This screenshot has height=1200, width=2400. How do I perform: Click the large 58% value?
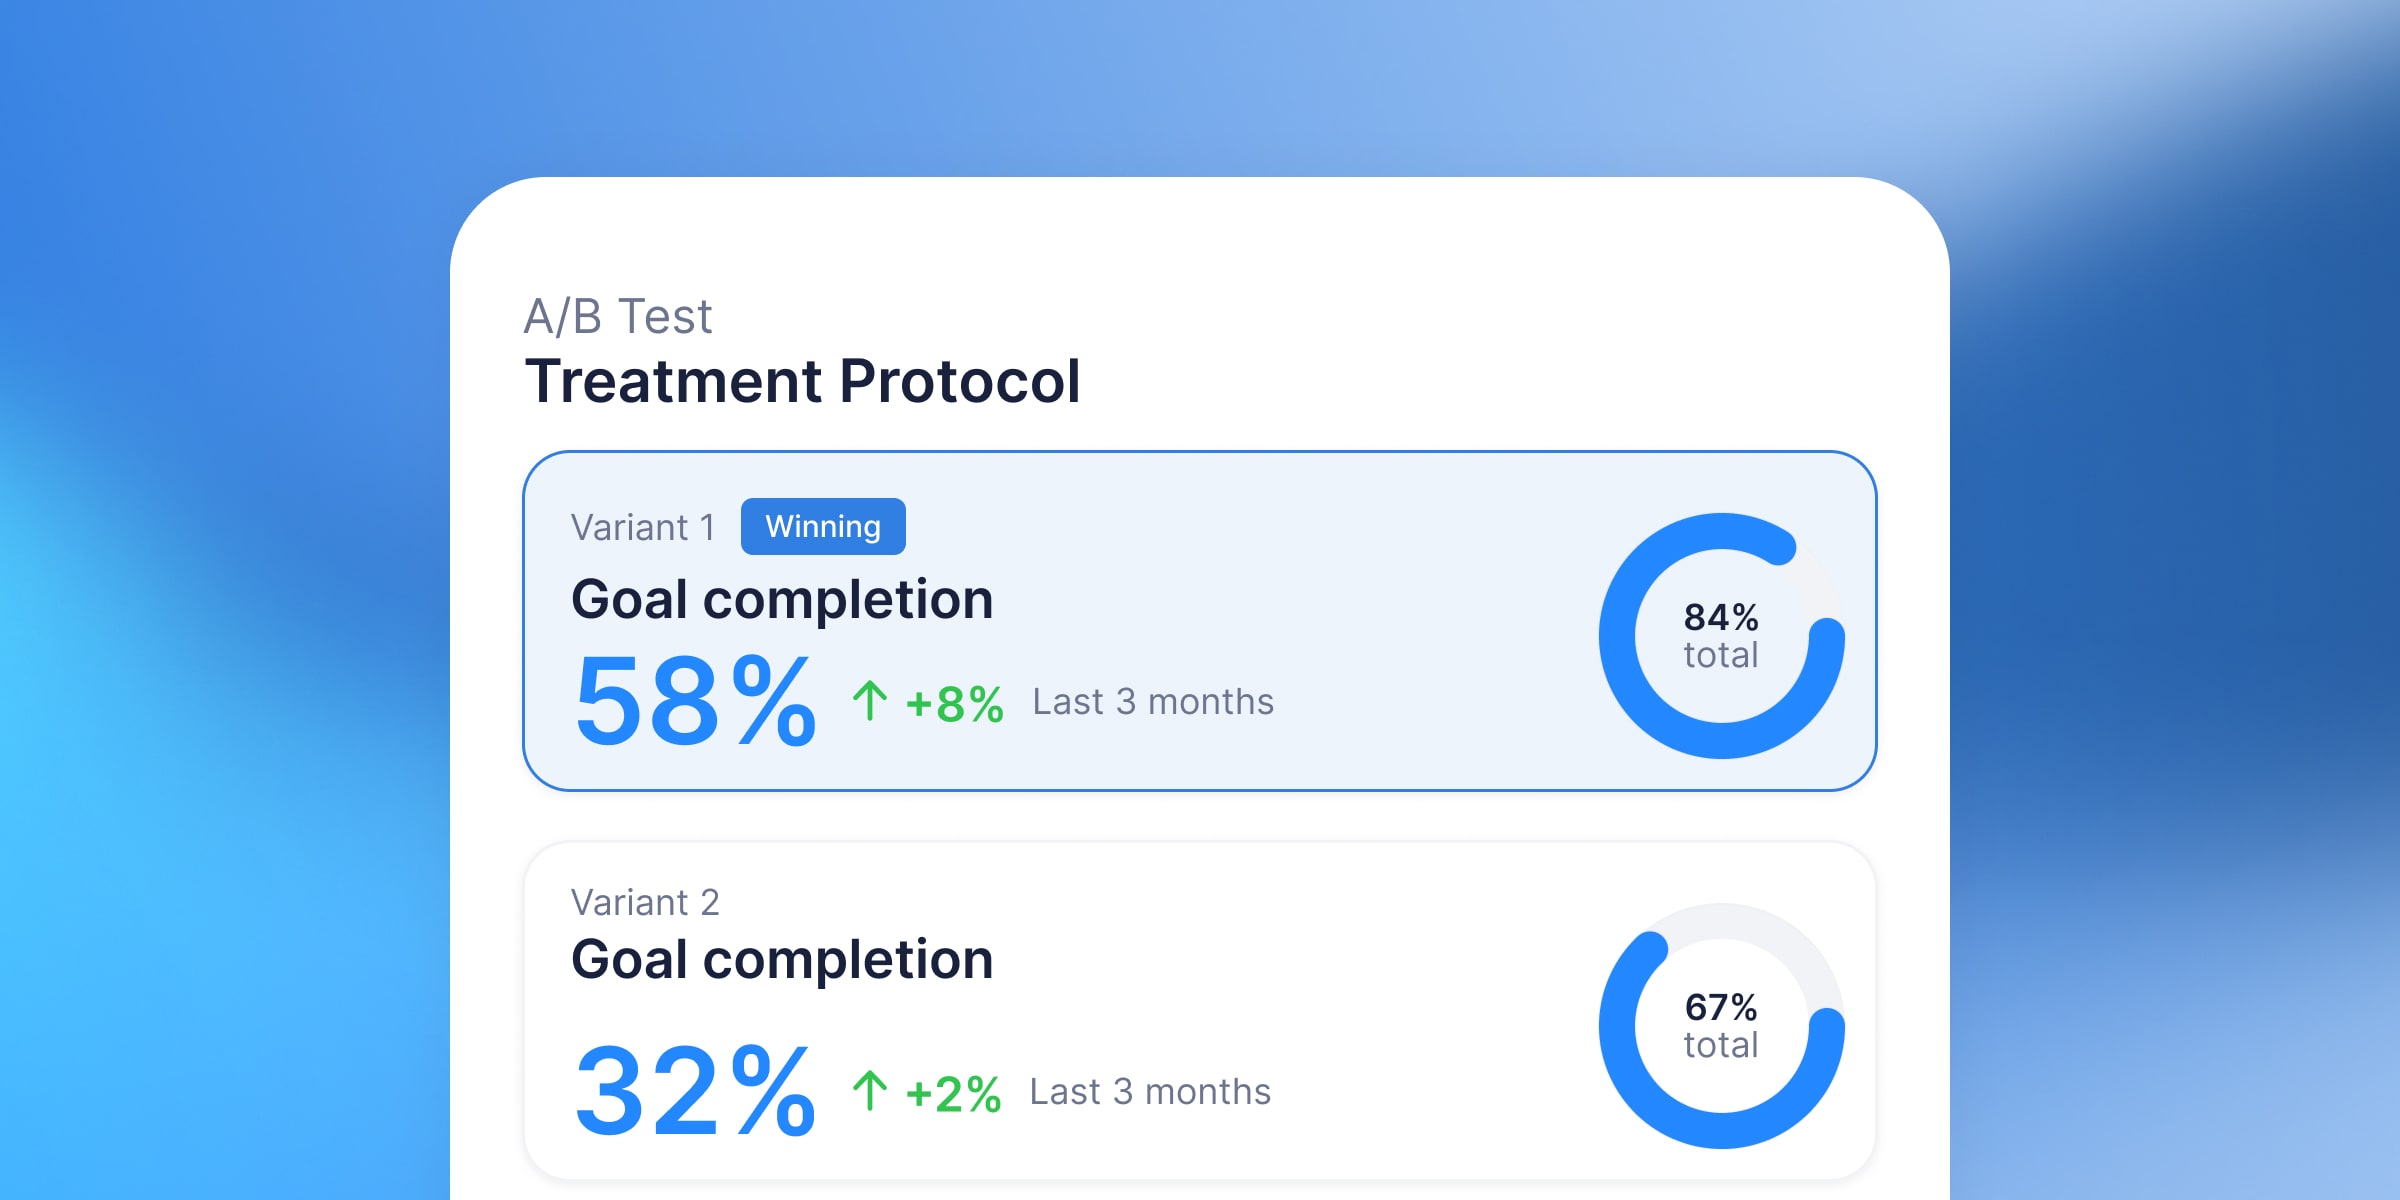(695, 701)
